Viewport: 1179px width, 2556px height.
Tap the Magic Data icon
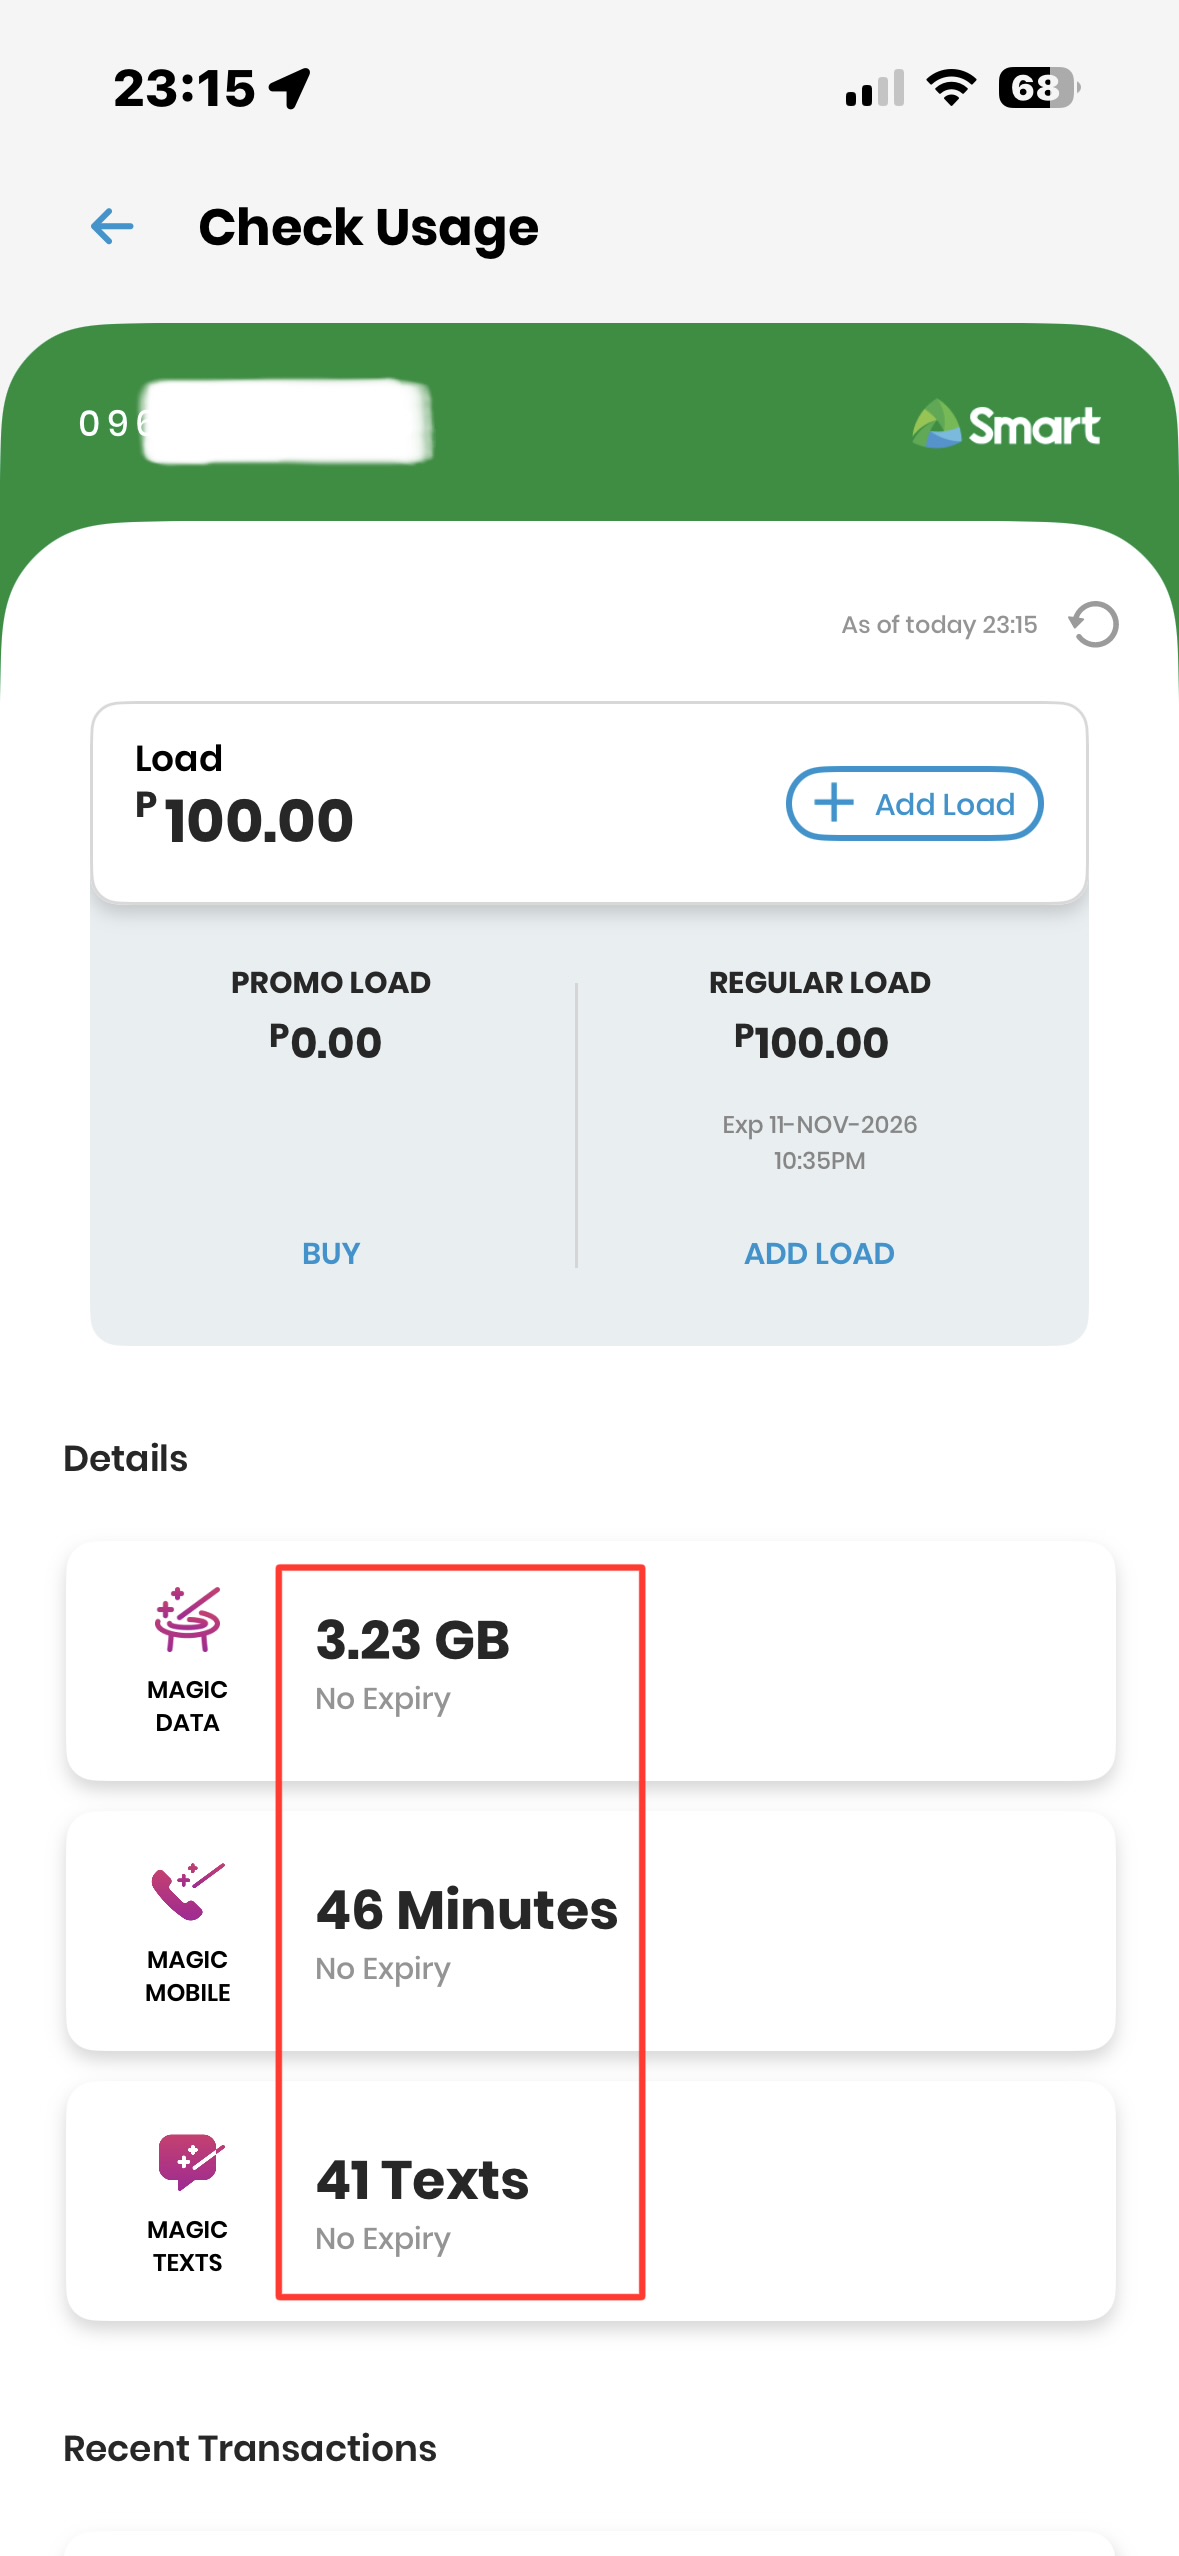click(187, 1619)
